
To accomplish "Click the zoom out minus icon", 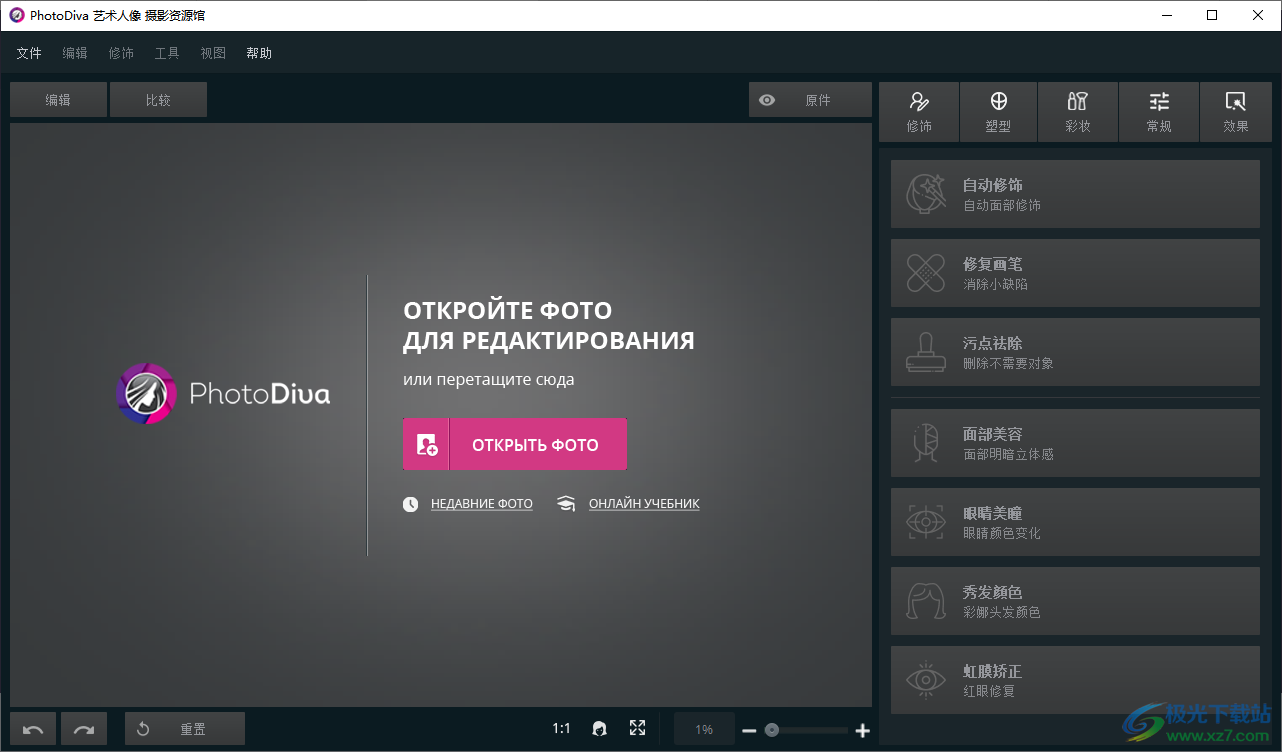I will (x=749, y=731).
